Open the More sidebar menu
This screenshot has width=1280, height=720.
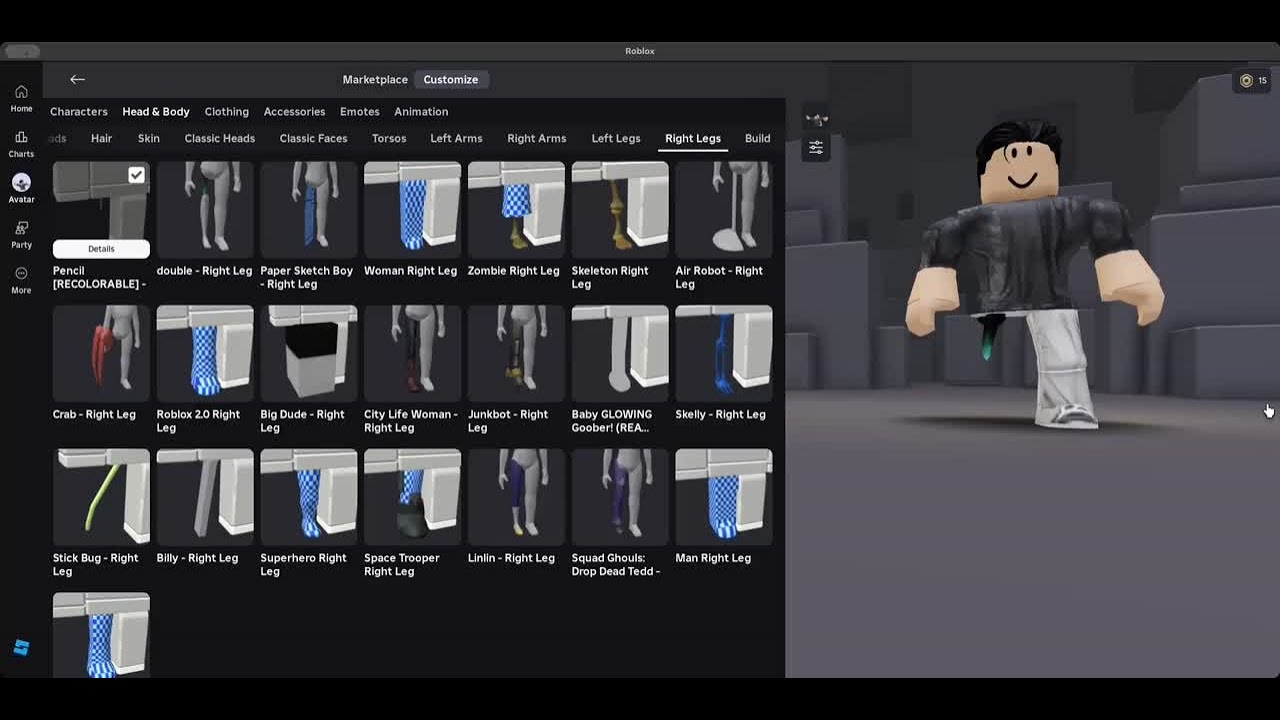point(21,280)
